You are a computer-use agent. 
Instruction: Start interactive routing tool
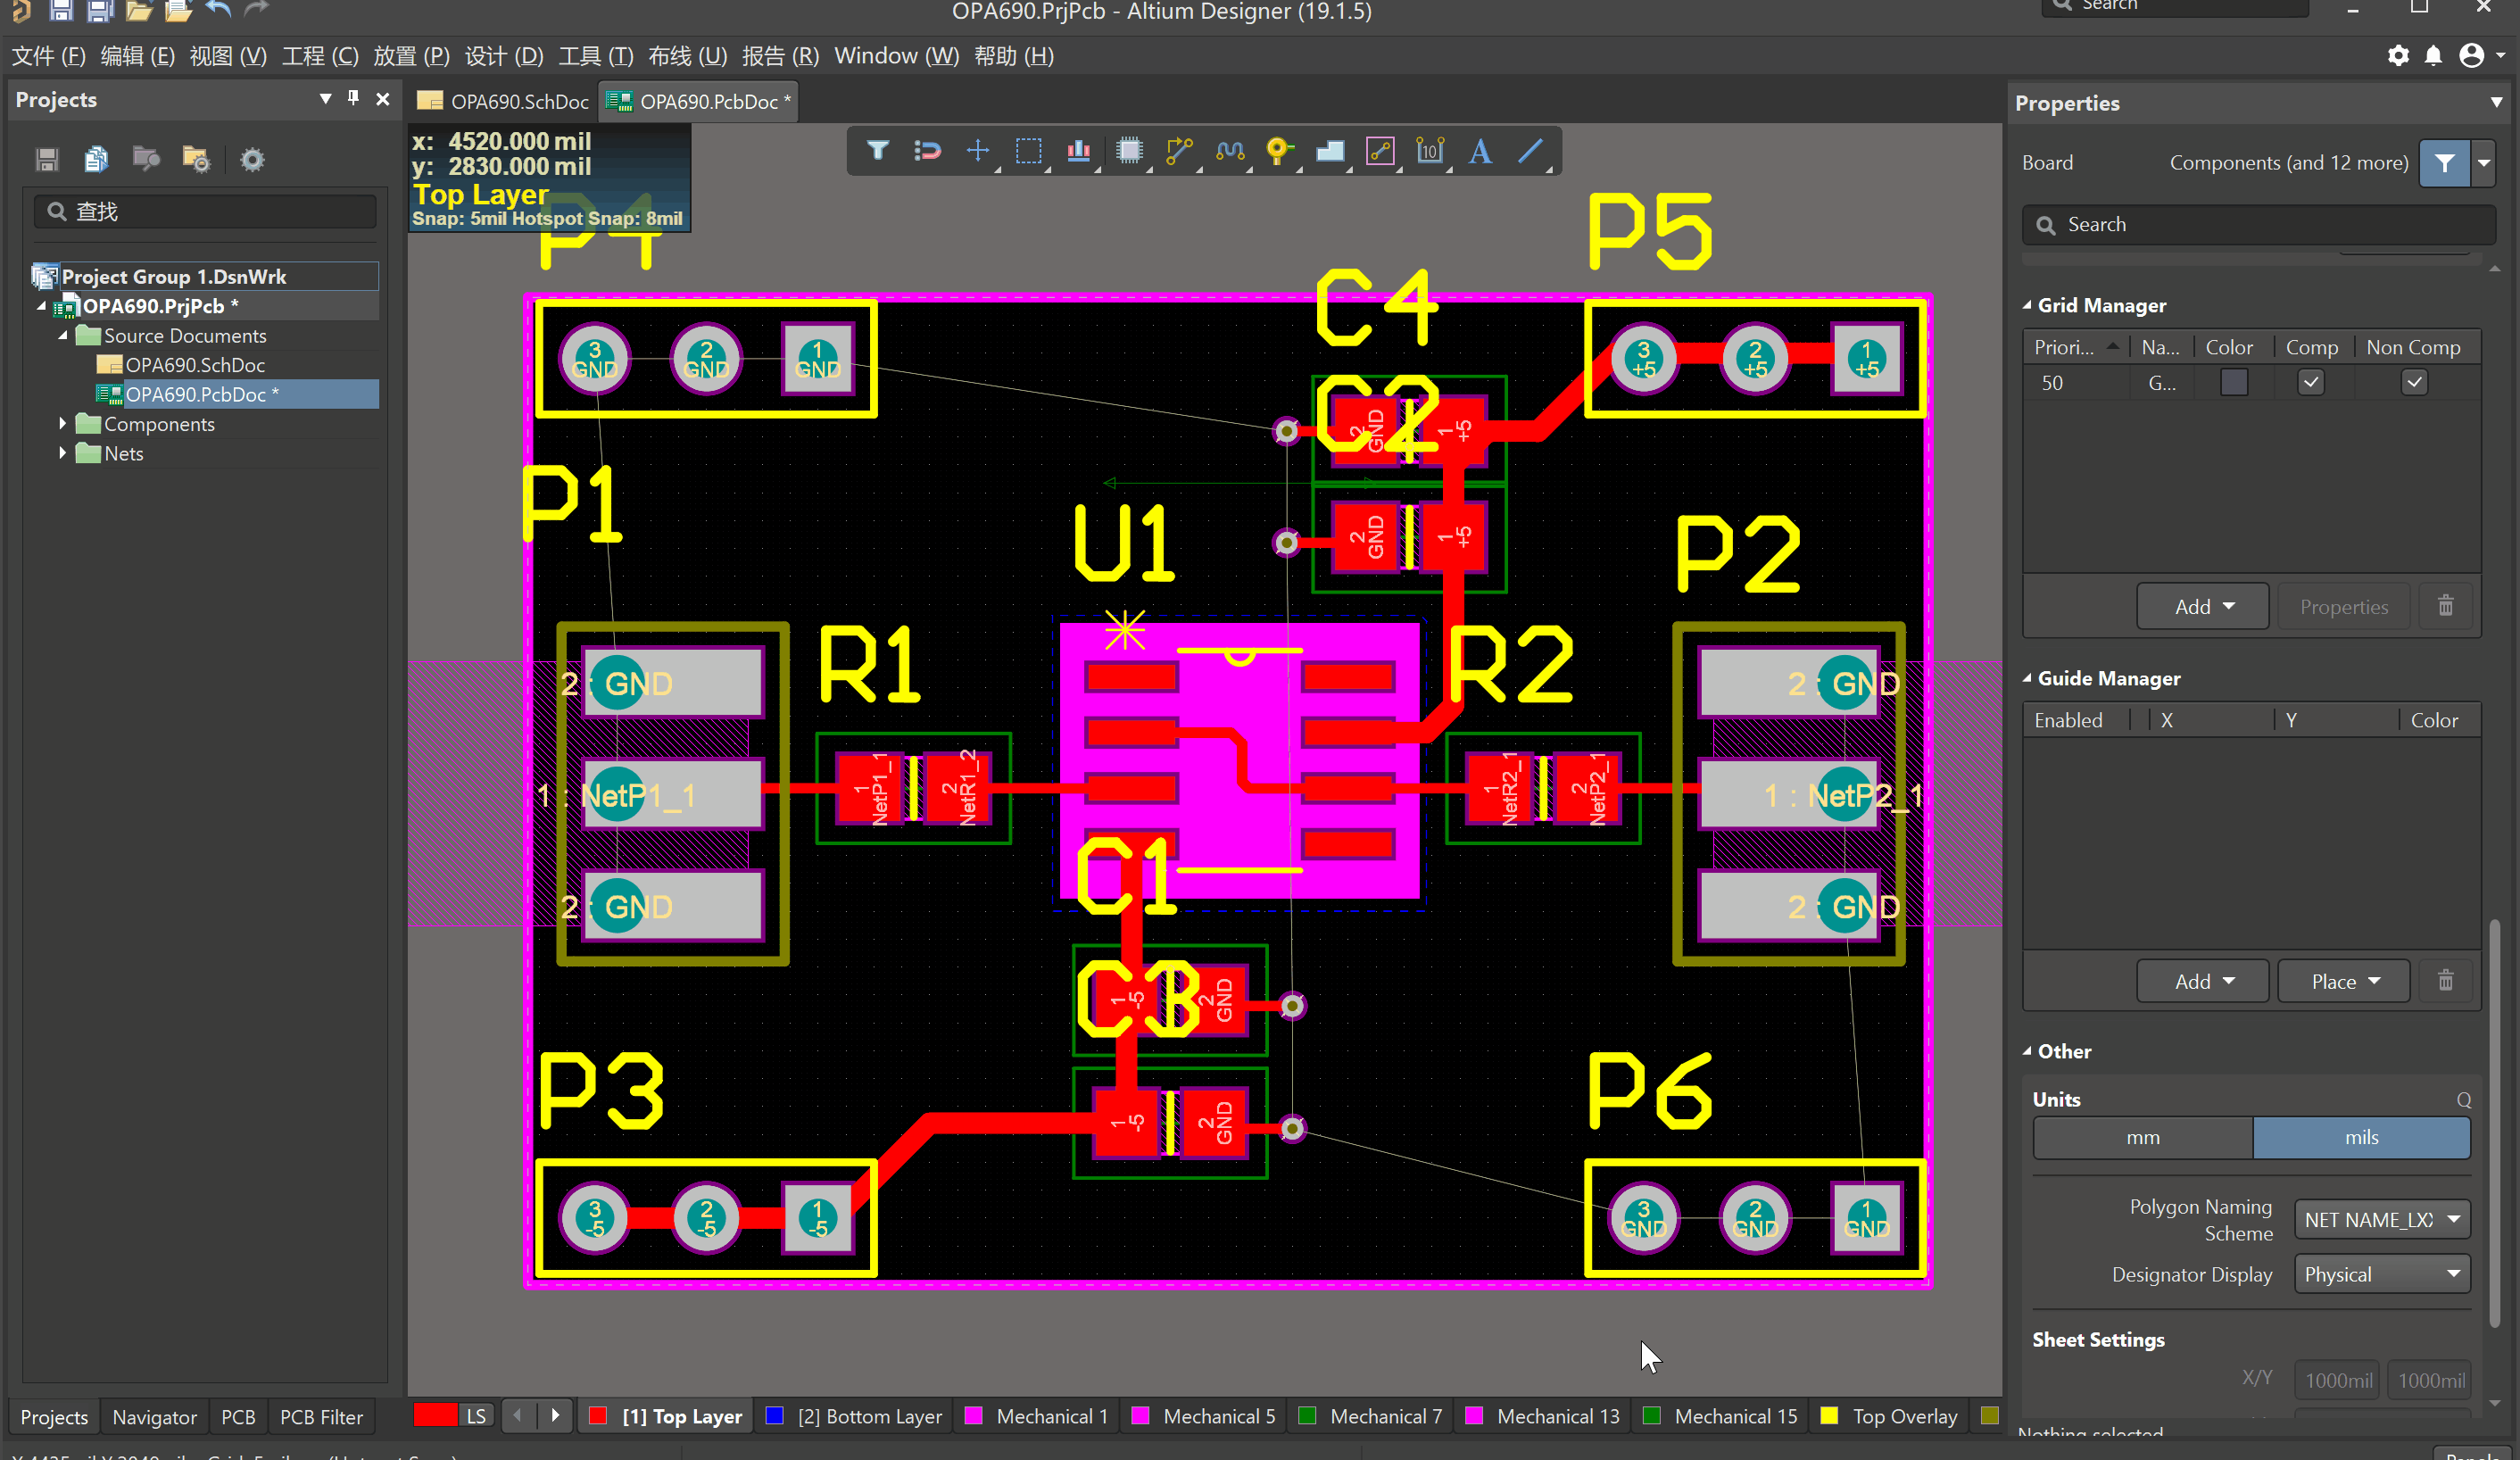[1179, 151]
